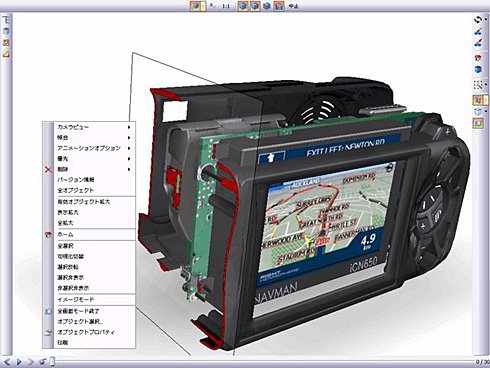Click the dotted selection rectangle icon
This screenshot has width=490, height=368.
point(478,85)
